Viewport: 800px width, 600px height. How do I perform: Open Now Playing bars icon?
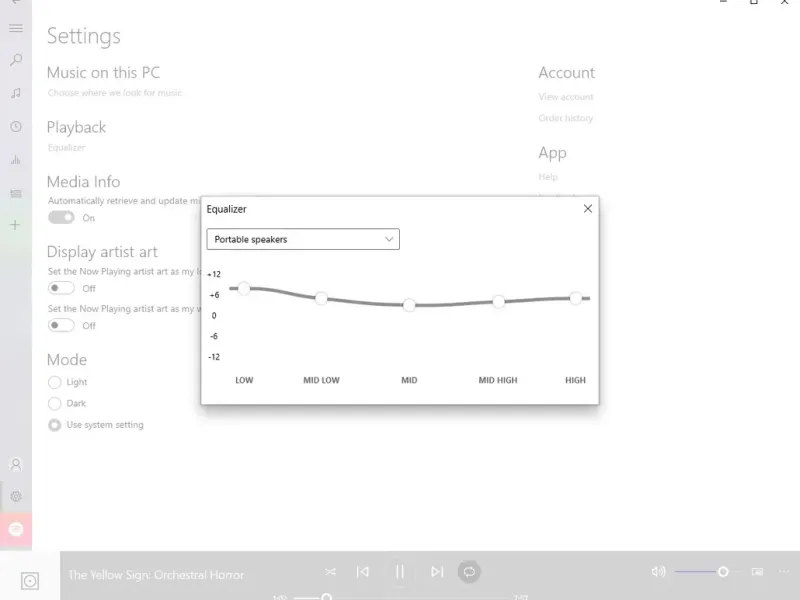(x=16, y=160)
